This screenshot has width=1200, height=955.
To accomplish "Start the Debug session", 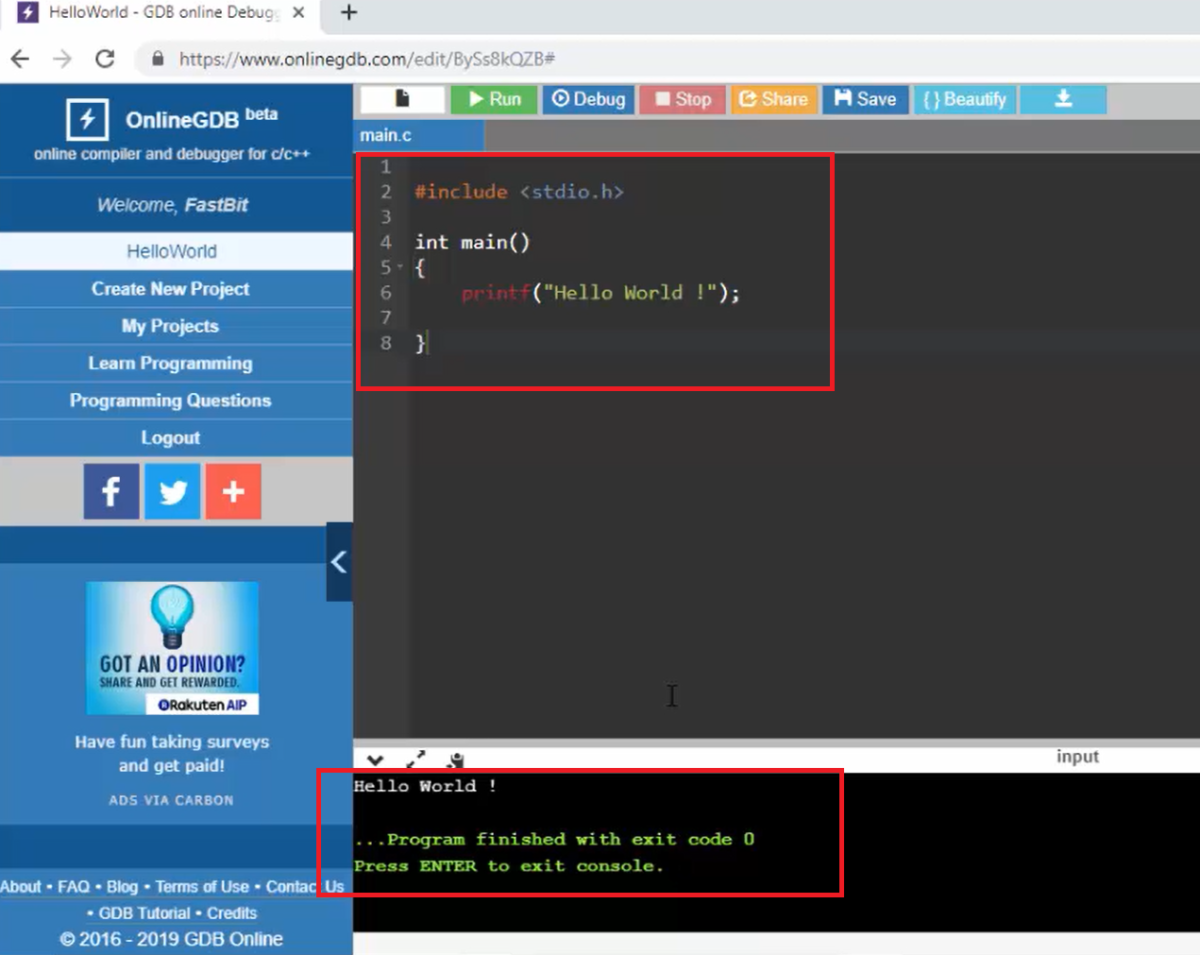I will click(x=588, y=99).
